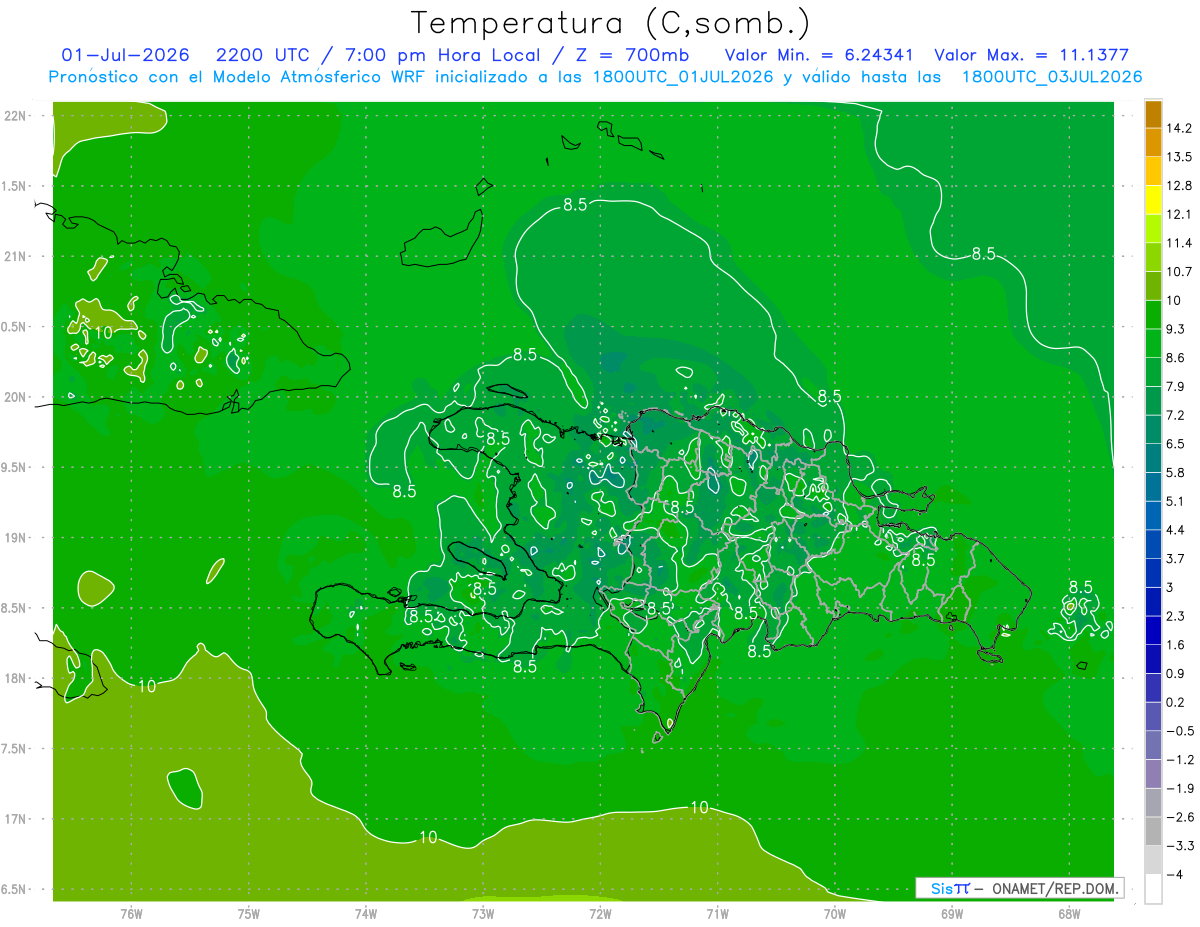Image resolution: width=1200 pixels, height=927 pixels.
Task: Click the 'Temperatura (C,somb.)' map title
Action: [609, 23]
